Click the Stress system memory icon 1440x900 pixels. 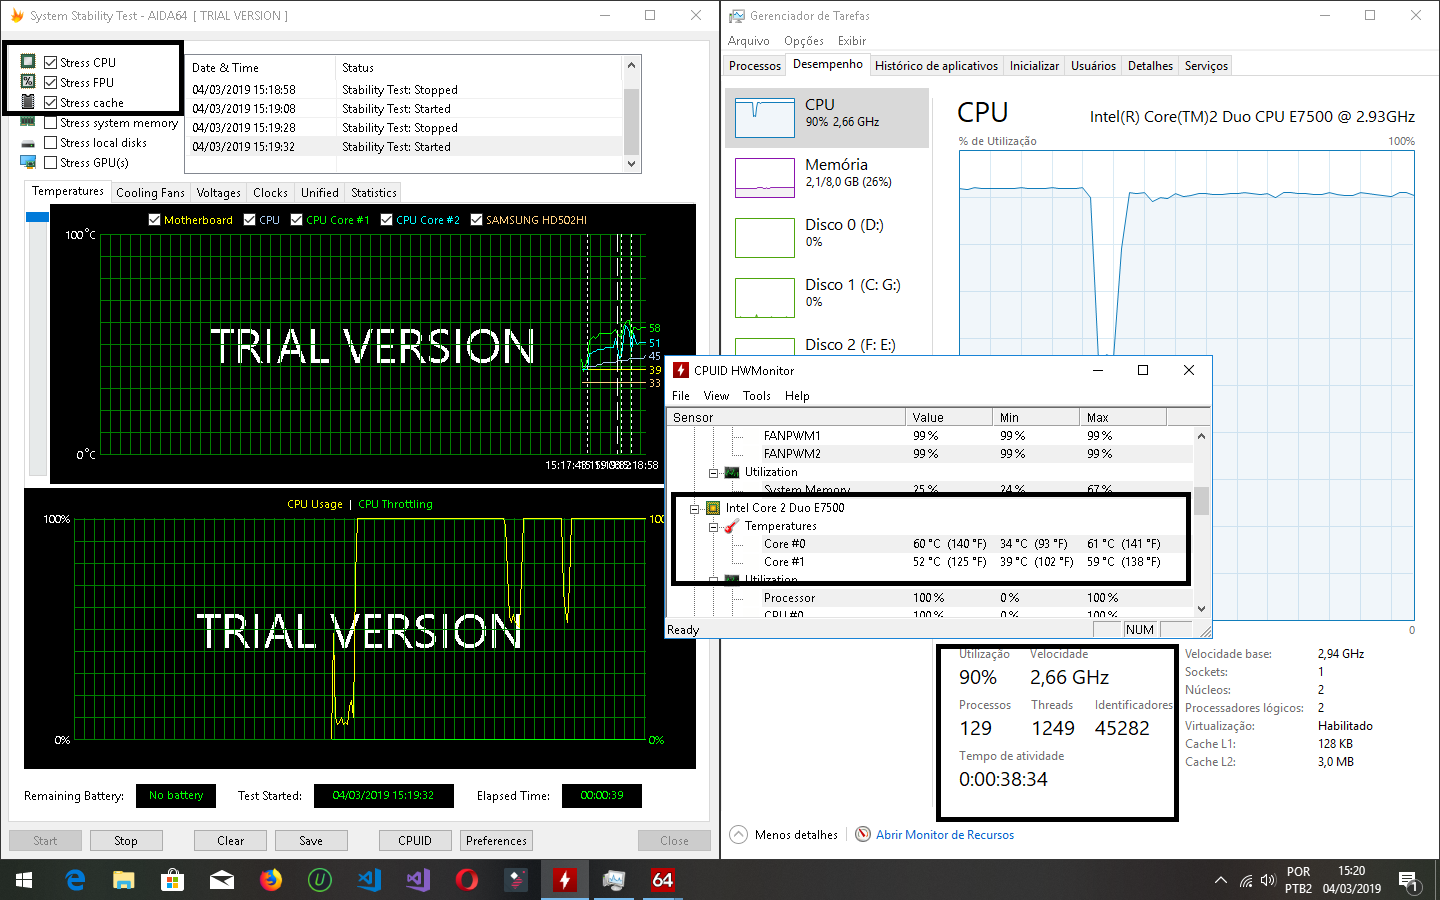click(28, 122)
